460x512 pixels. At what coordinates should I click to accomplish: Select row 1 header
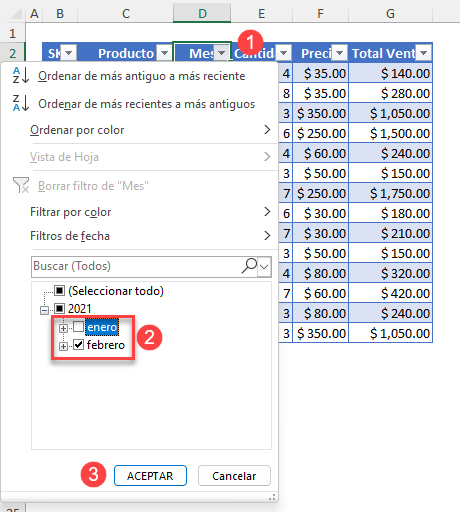[13, 33]
